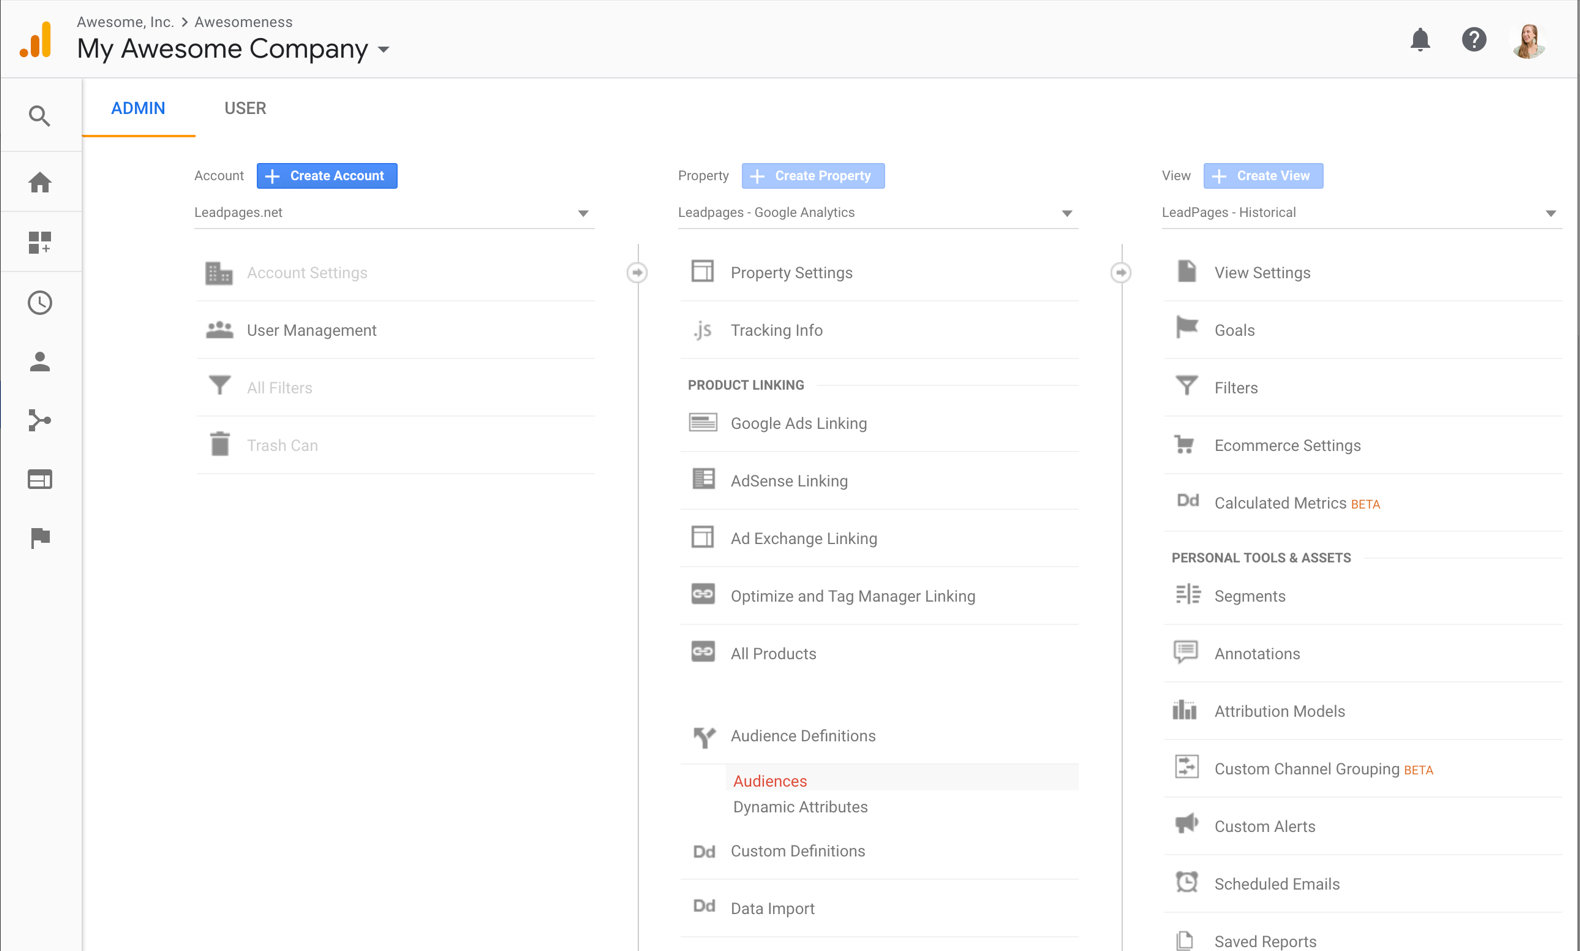1580x951 pixels.
Task: Open Ecommerce Settings link
Action: 1288,446
